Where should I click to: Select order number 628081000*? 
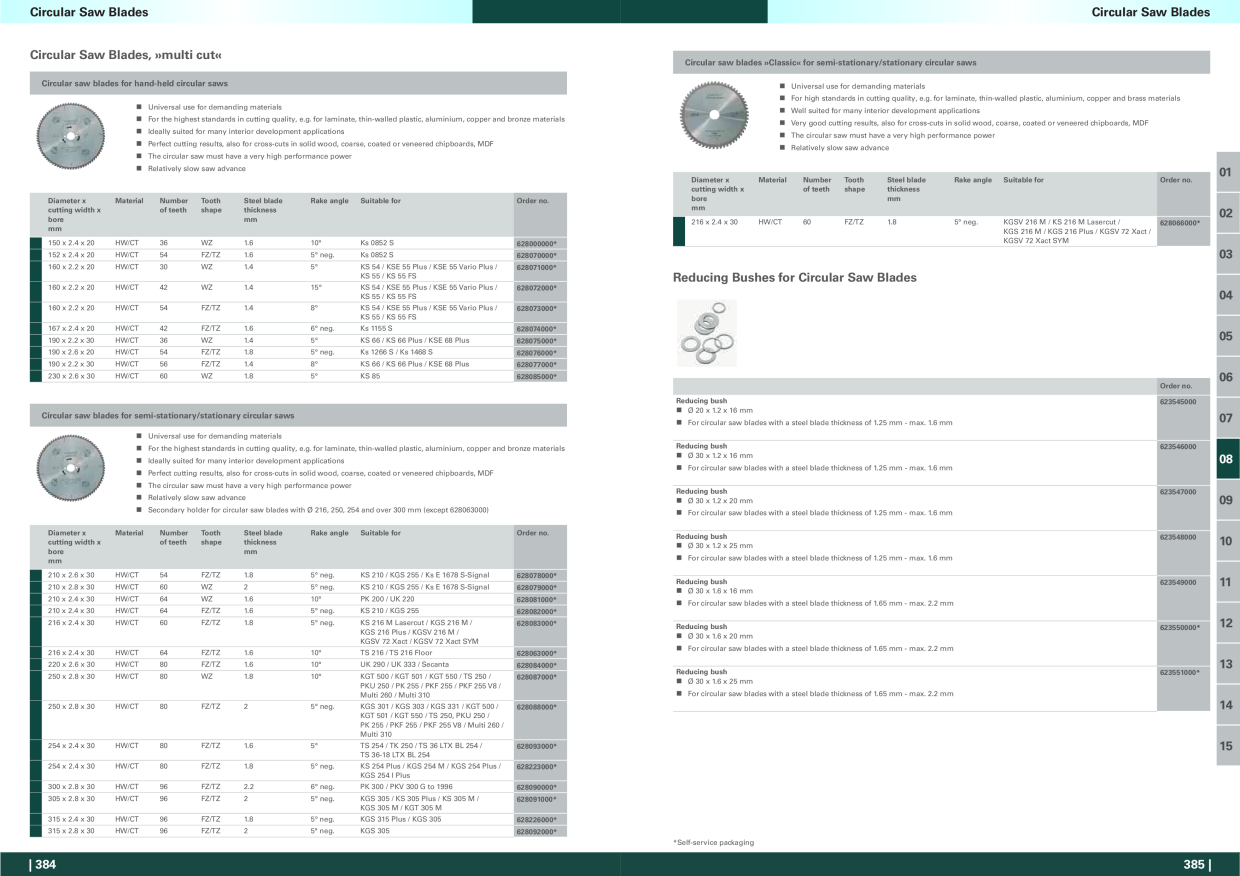(x=536, y=600)
